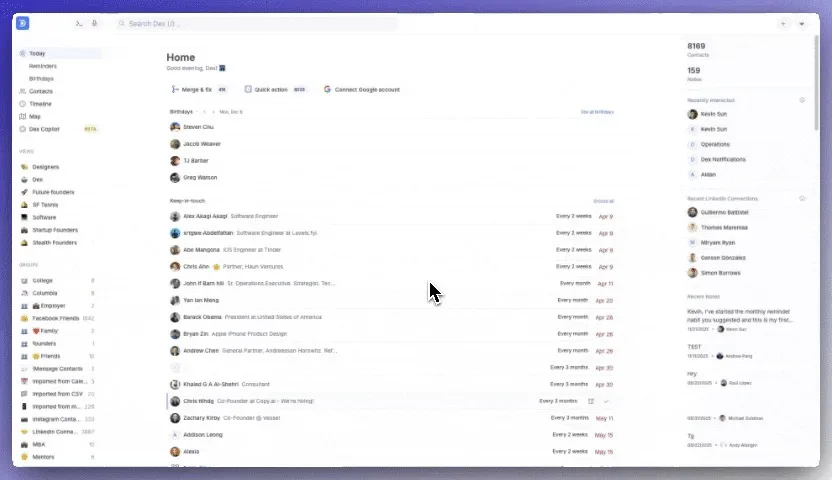
Task: Focus the Search Dex field
Action: point(257,23)
